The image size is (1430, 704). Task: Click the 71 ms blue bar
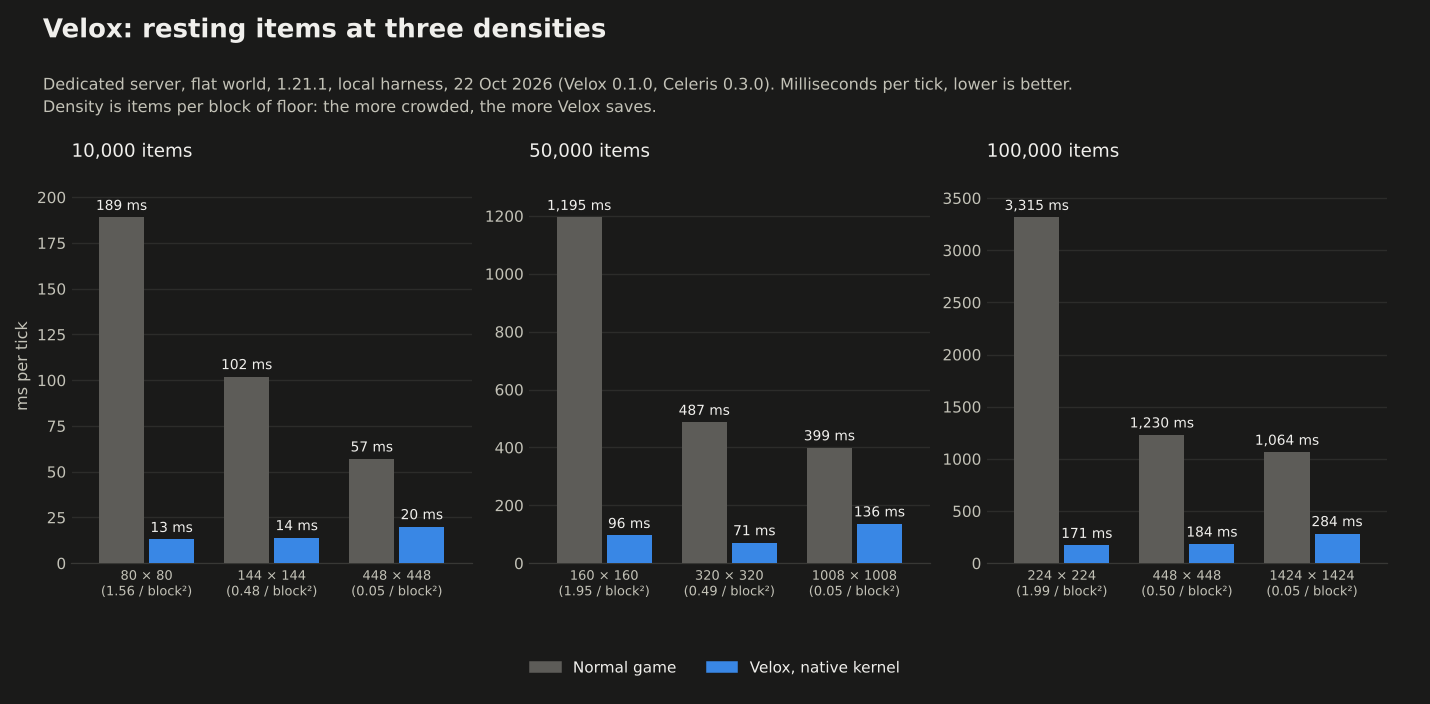coord(754,553)
